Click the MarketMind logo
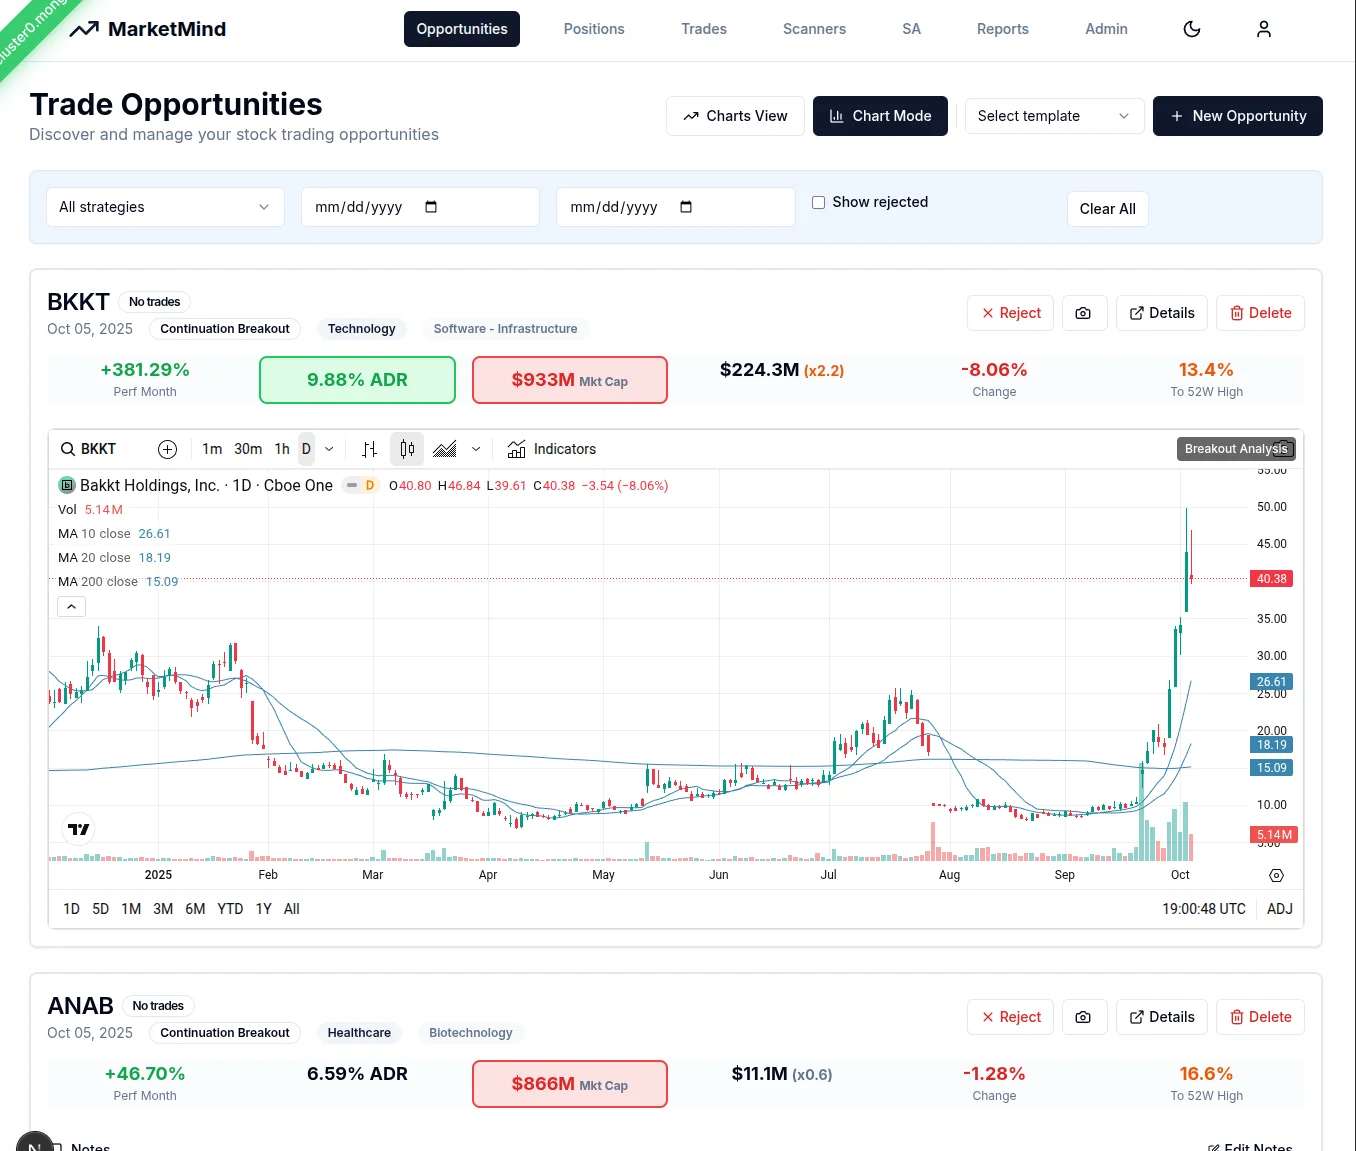The width and height of the screenshot is (1356, 1151). click(147, 29)
